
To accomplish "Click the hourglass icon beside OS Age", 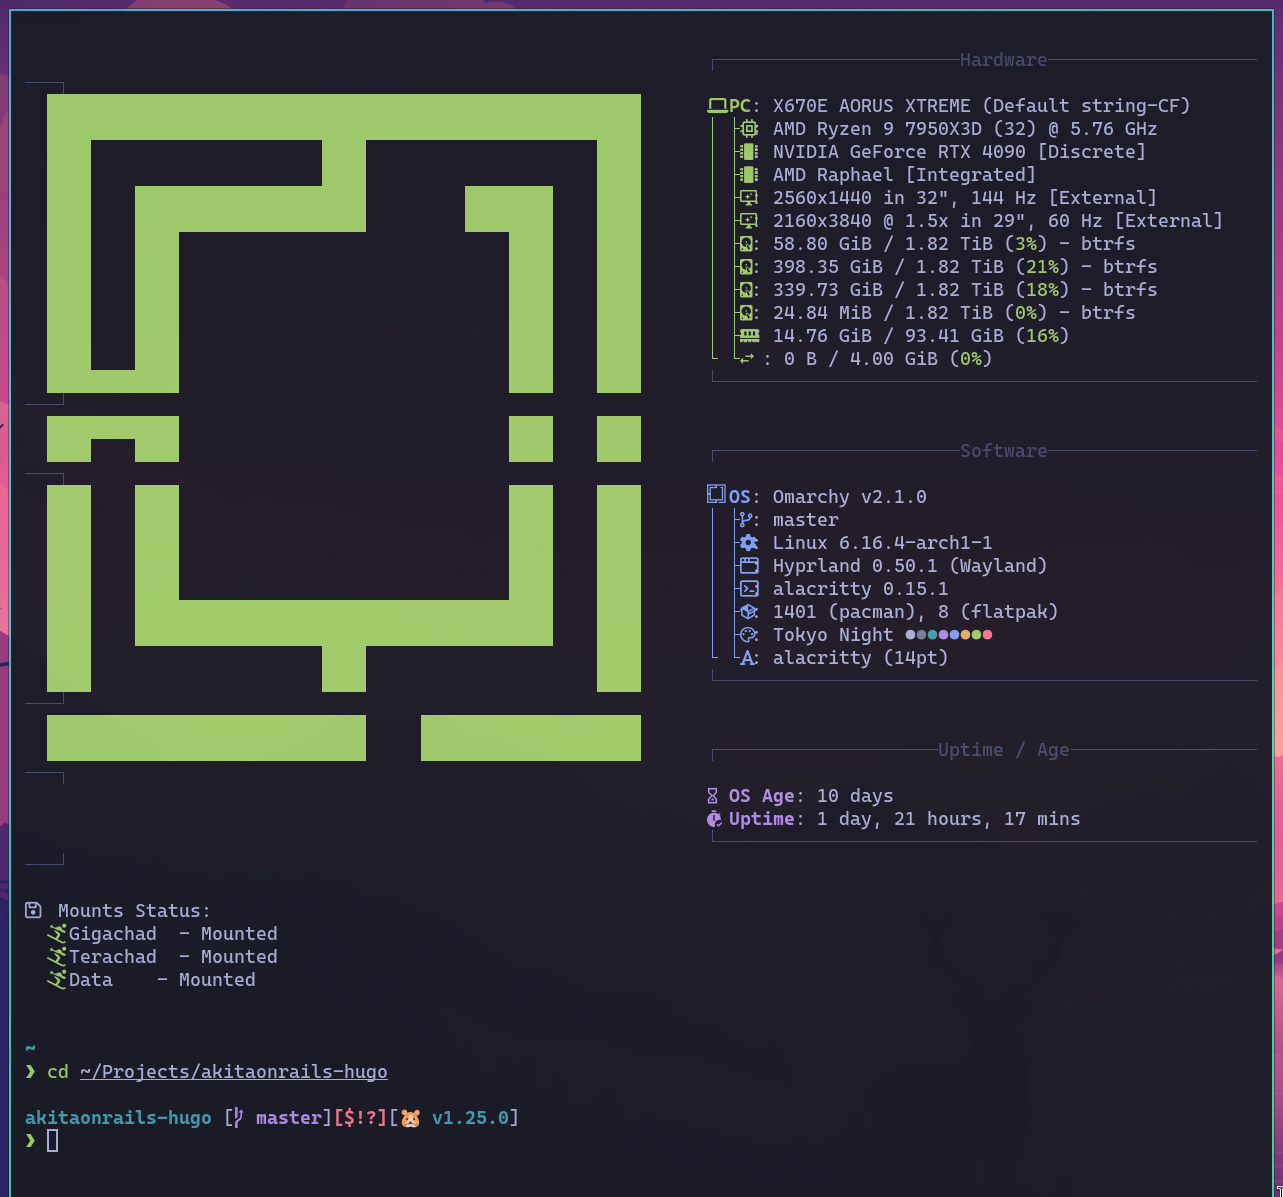I will 713,796.
